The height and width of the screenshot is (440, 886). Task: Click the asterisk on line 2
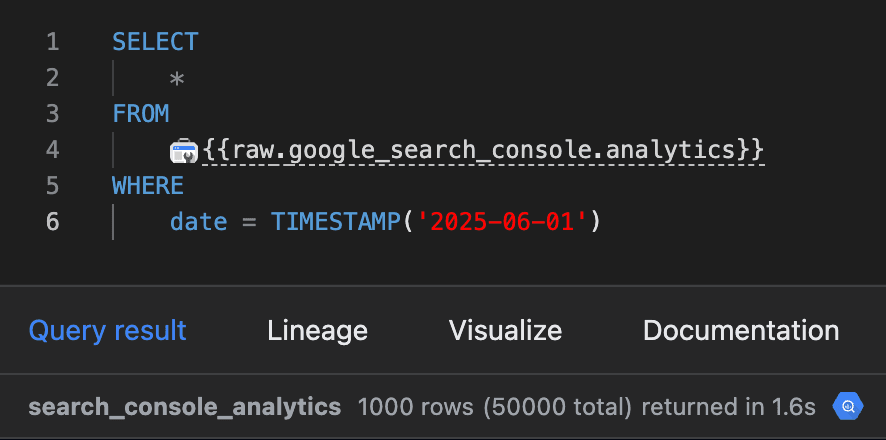[177, 79]
